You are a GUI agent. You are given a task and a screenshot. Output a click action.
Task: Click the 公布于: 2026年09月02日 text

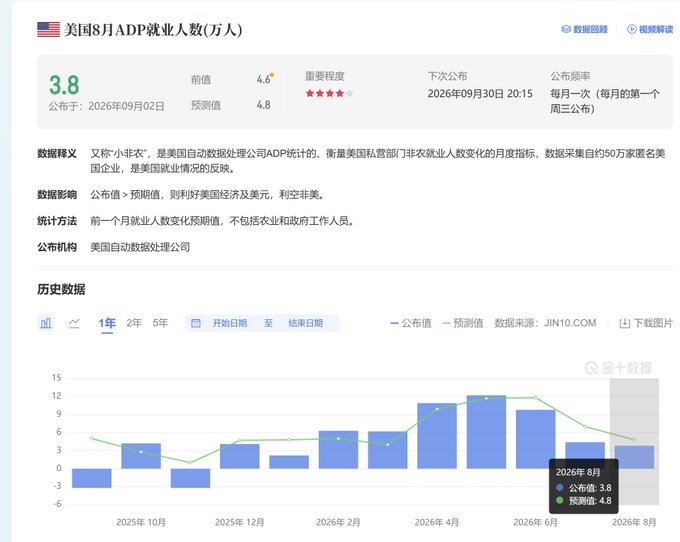106,106
